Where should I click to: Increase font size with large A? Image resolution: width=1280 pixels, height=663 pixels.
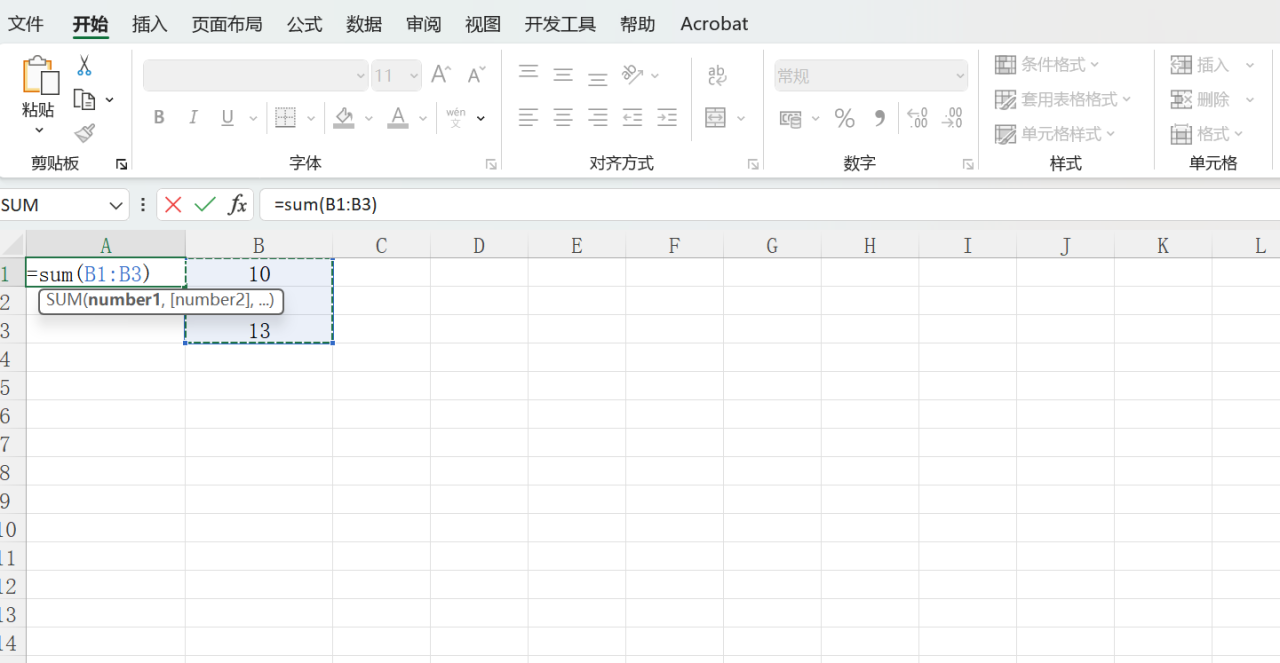point(441,75)
